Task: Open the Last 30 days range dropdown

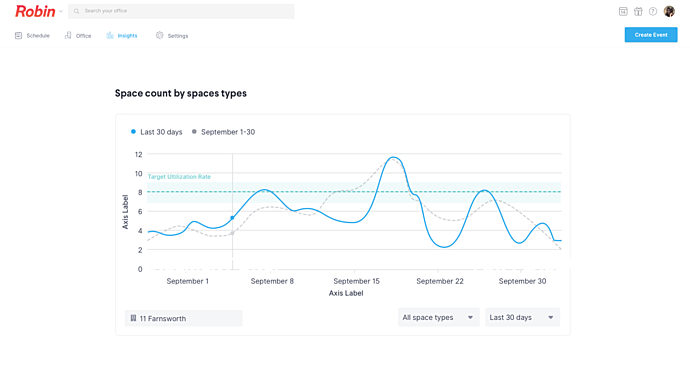Action: point(522,317)
